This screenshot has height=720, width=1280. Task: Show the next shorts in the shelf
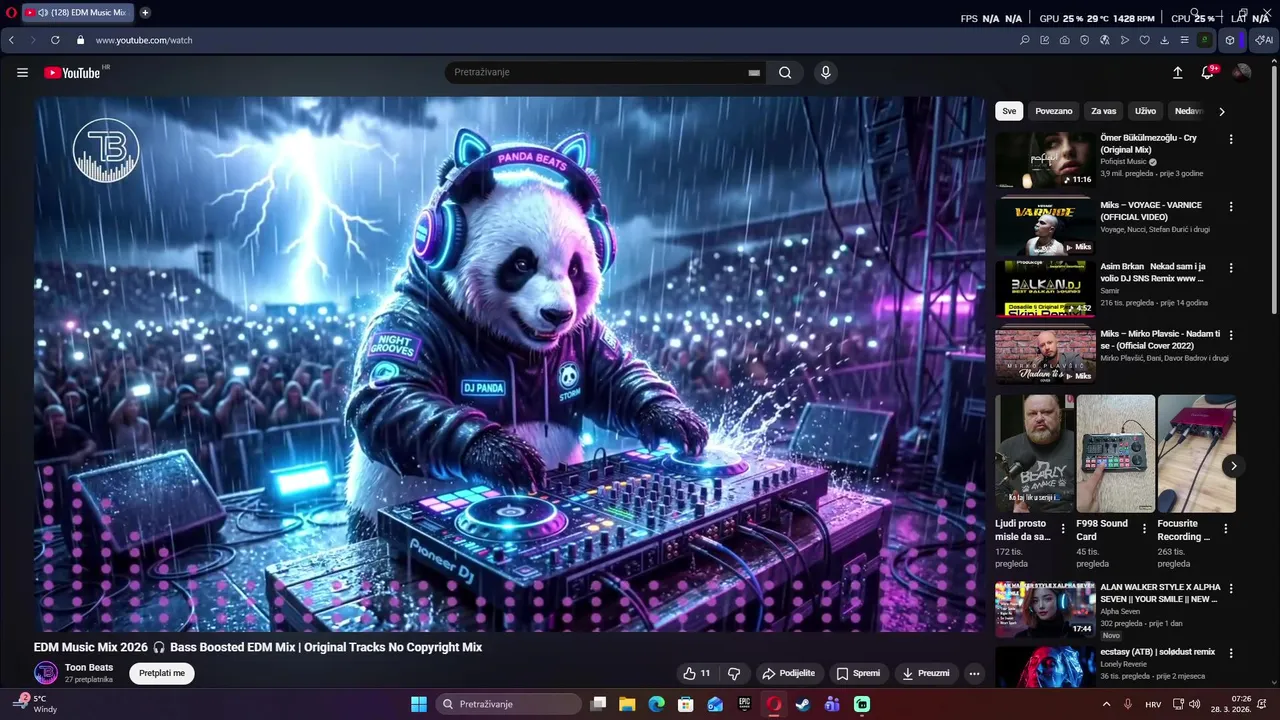point(1233,466)
